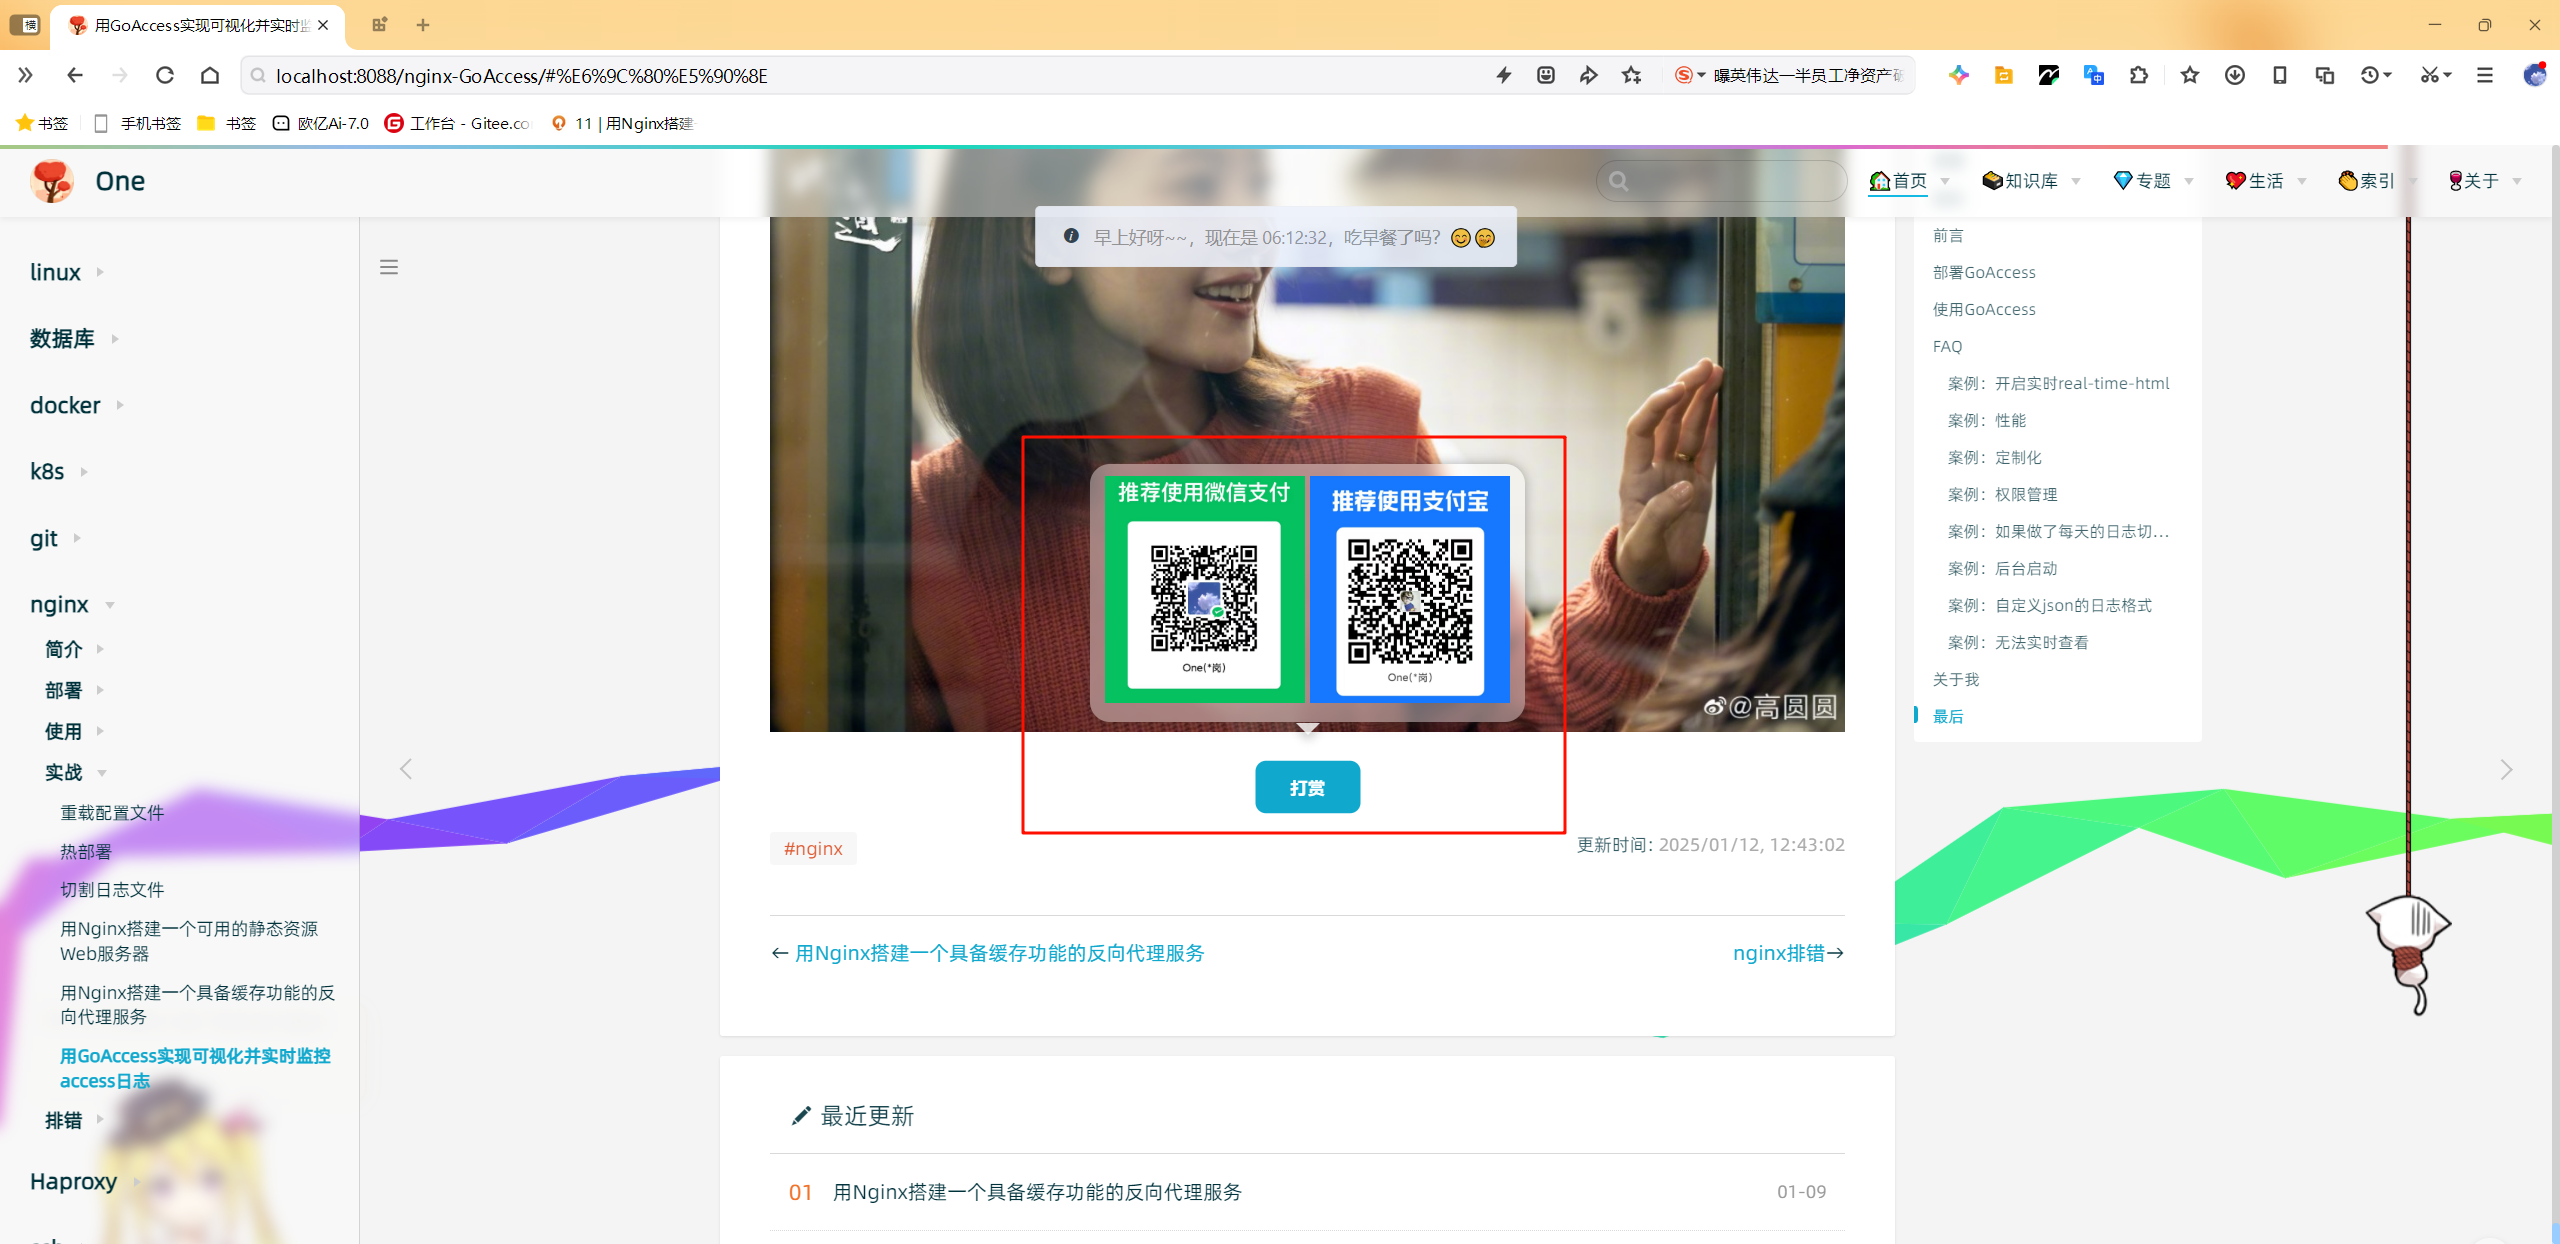Click the WeChat payment QR code

click(1204, 599)
